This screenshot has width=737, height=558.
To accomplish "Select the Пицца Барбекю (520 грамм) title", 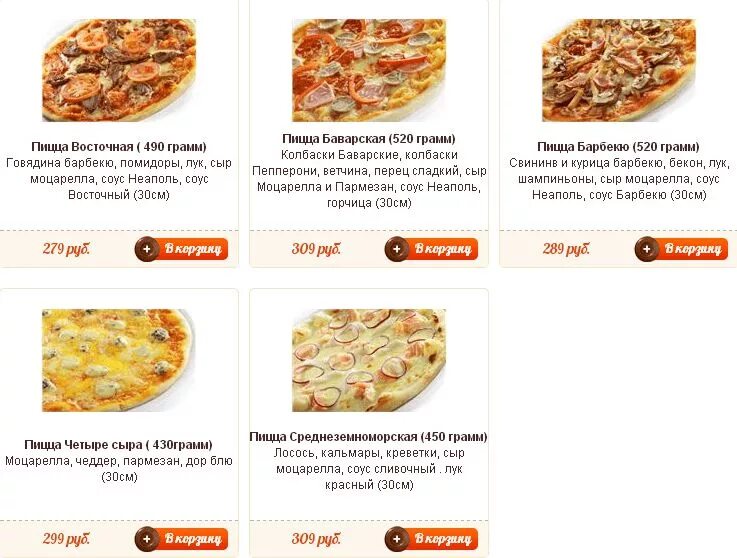I will pyautogui.click(x=619, y=147).
